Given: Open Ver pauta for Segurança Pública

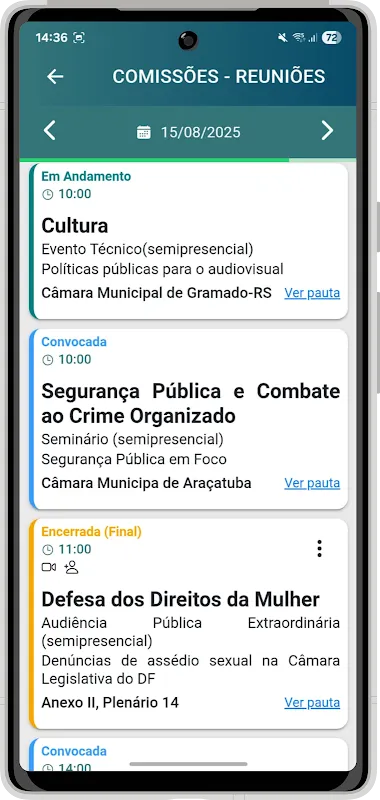Looking at the screenshot, I should (x=312, y=483).
